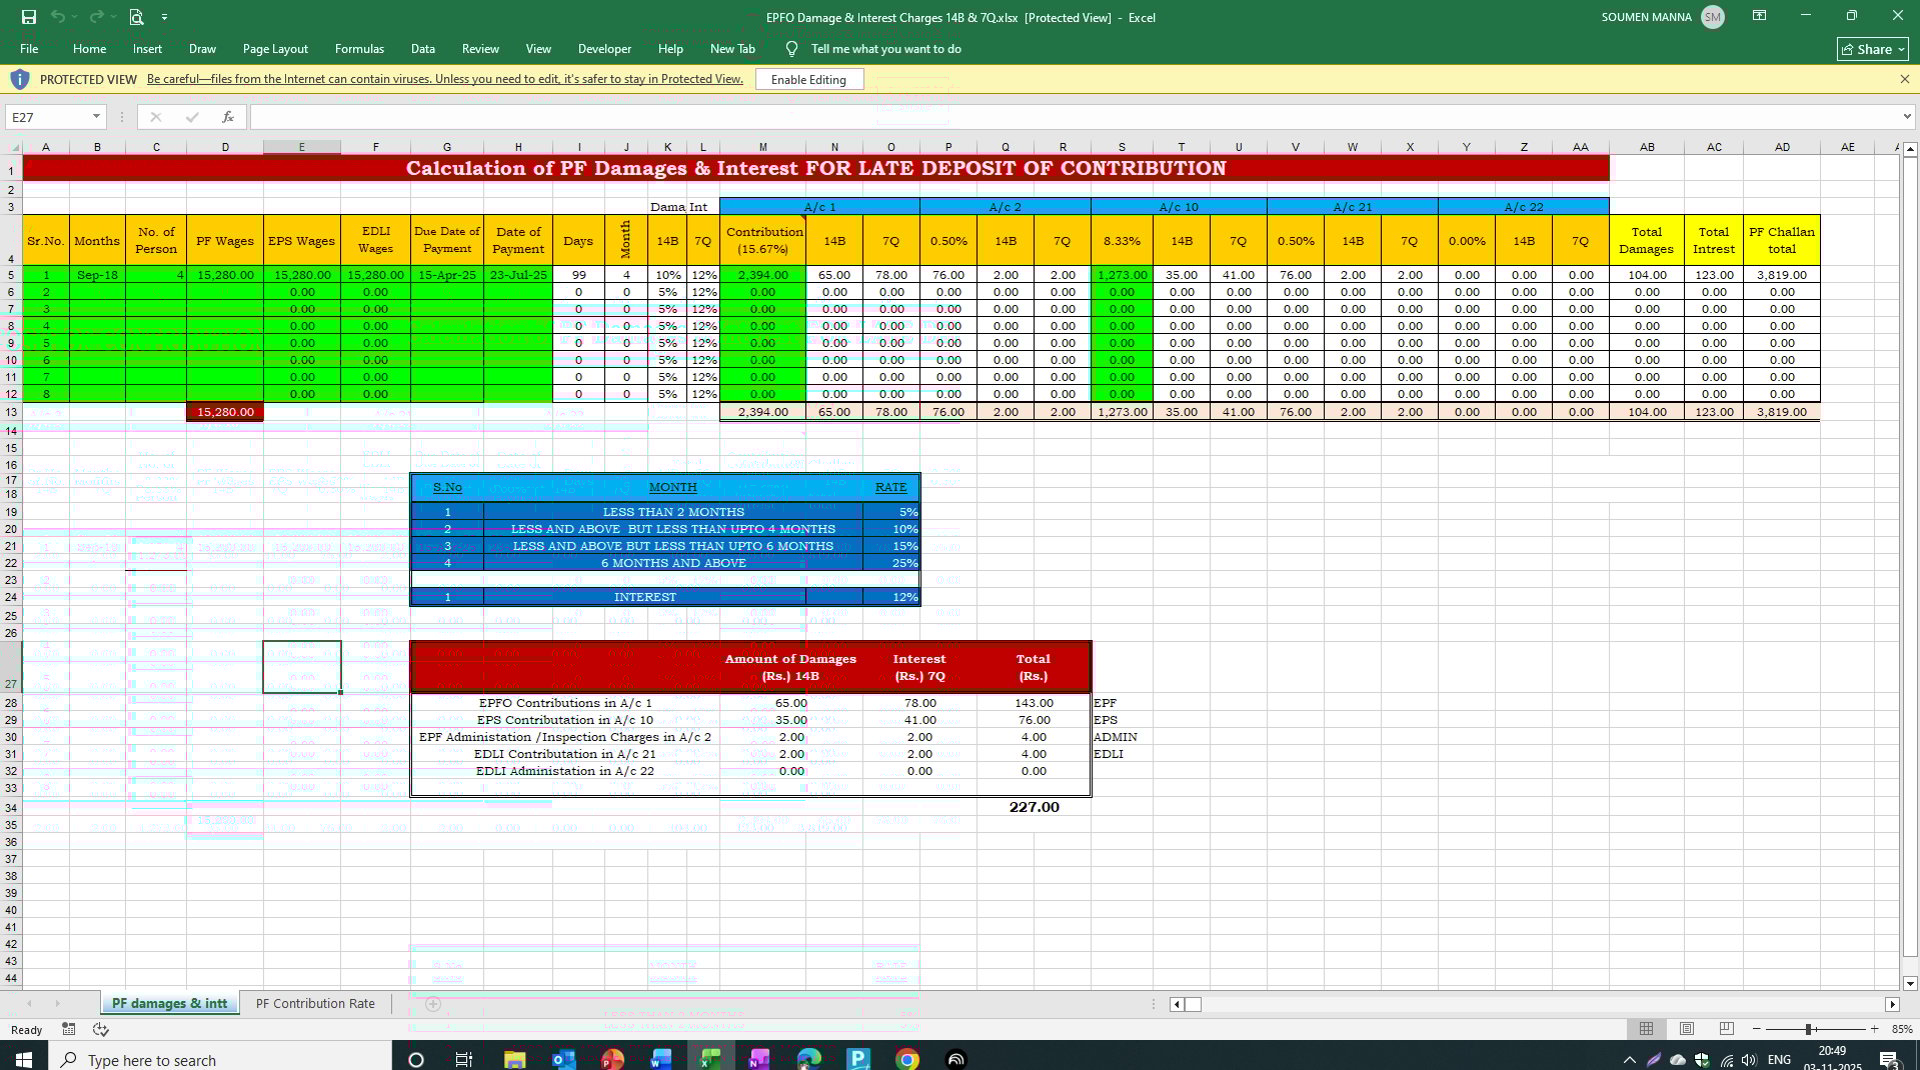The image size is (1920, 1070).
Task: Save the workbook from the Quick Access Toolbar
Action: tap(29, 17)
